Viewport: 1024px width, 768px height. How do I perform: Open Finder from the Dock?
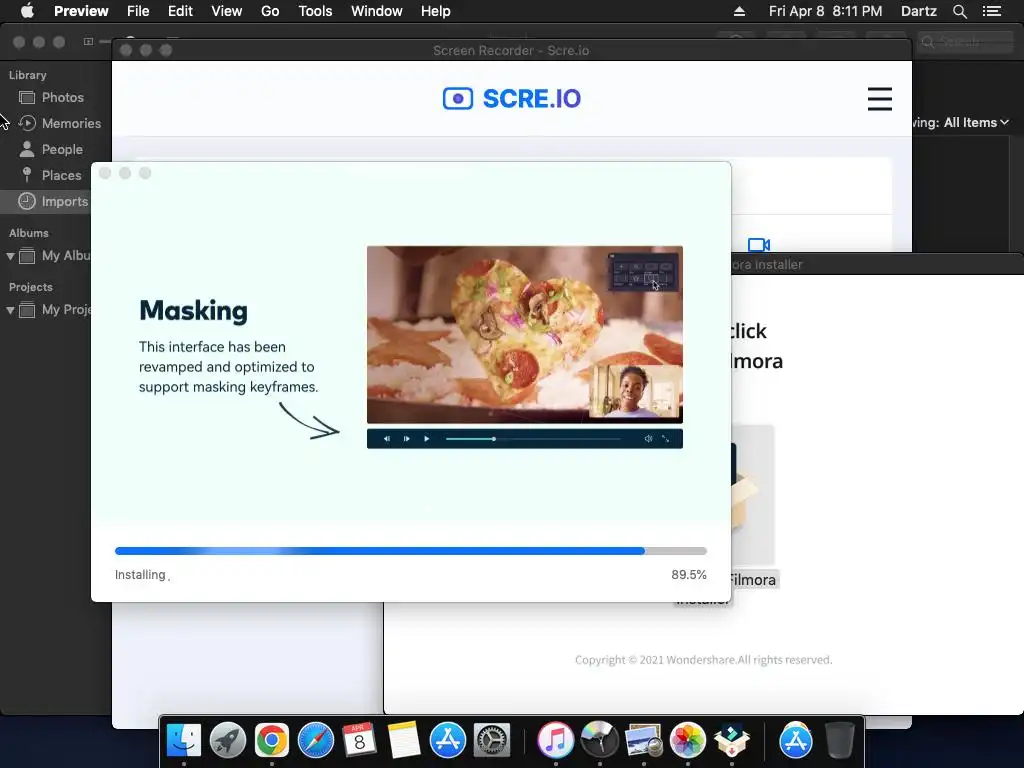pos(184,740)
